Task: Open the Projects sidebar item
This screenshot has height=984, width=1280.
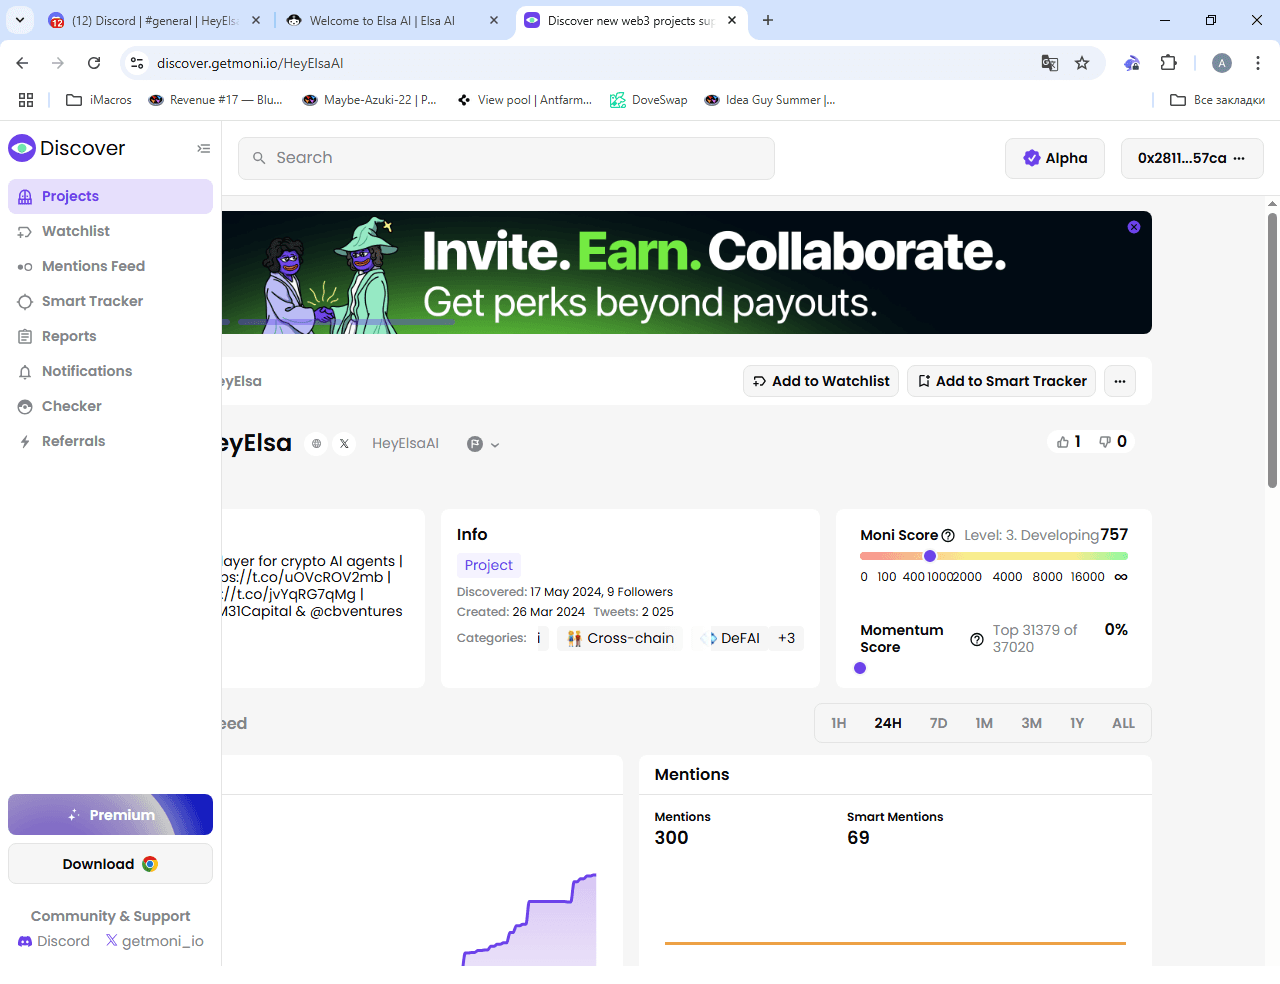Action: 110,196
